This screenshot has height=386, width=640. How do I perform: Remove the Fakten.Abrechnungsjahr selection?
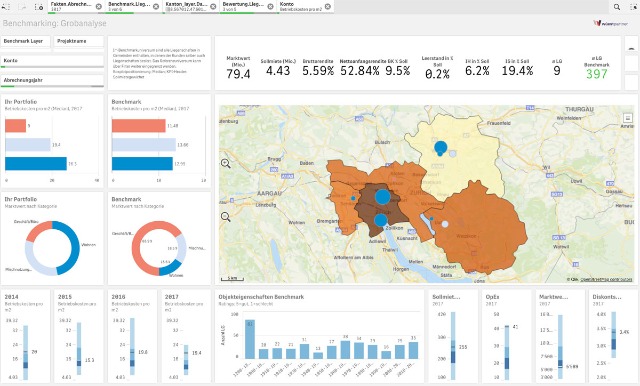(x=99, y=7)
